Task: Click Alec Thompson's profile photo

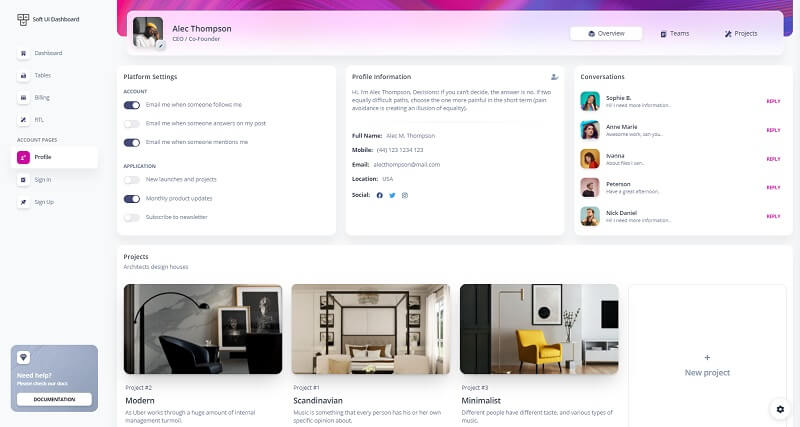Action: click(x=147, y=32)
